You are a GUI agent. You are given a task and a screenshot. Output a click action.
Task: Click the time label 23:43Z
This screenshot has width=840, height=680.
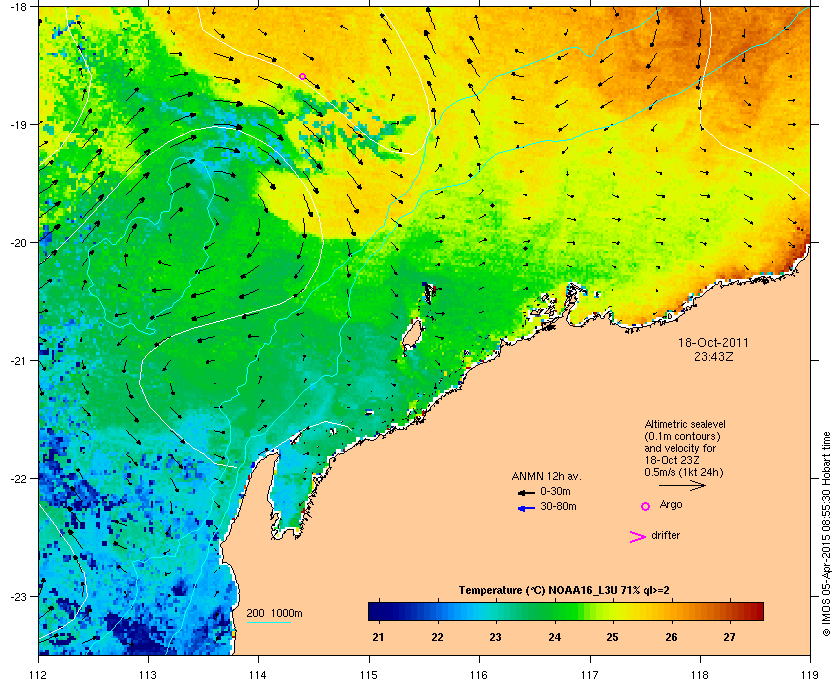714,356
